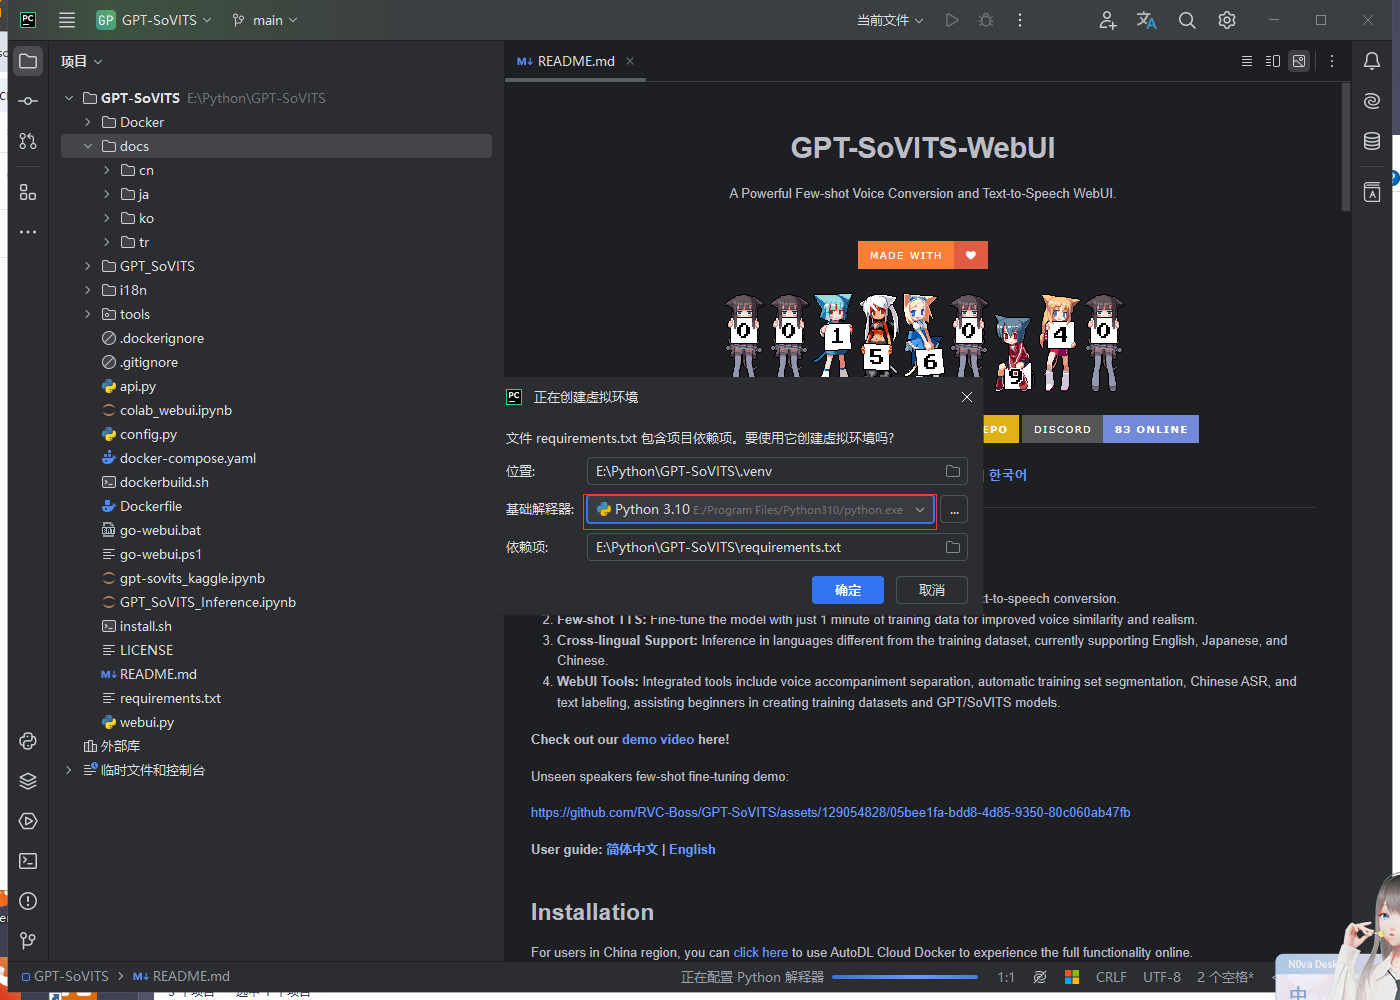
Task: Open the Problems tool window
Action: pyautogui.click(x=28, y=901)
